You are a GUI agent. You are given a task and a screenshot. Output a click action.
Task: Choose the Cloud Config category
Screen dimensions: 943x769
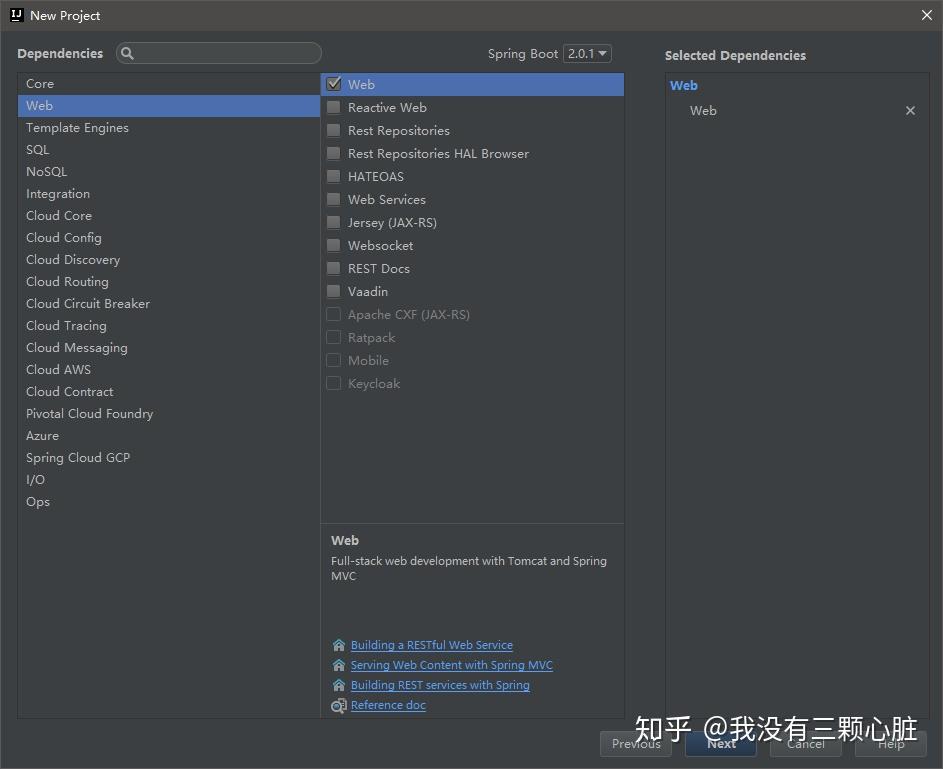[x=169, y=237]
